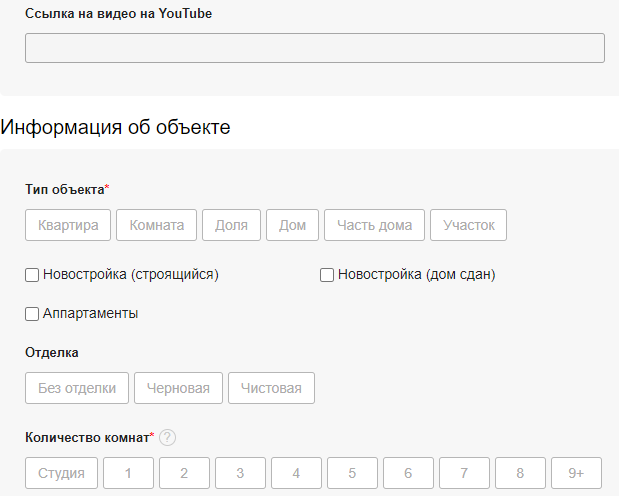The width and height of the screenshot is (619, 496).
Task: Choose Участок object type
Action: tap(468, 225)
